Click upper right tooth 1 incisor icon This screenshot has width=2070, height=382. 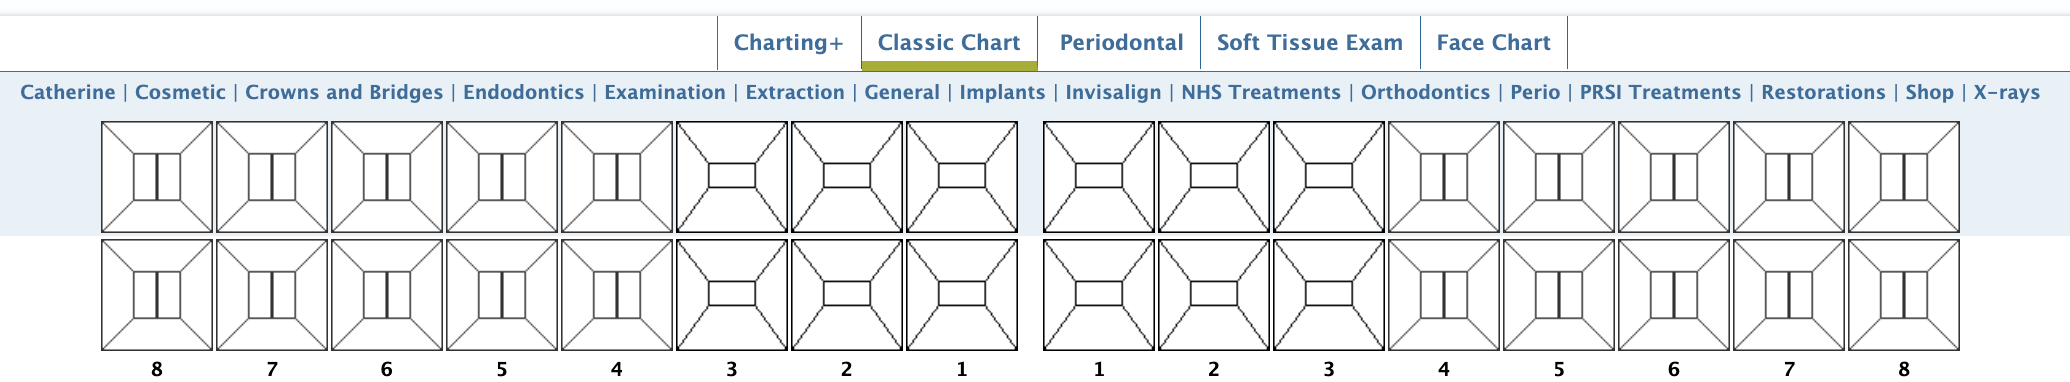click(x=962, y=177)
